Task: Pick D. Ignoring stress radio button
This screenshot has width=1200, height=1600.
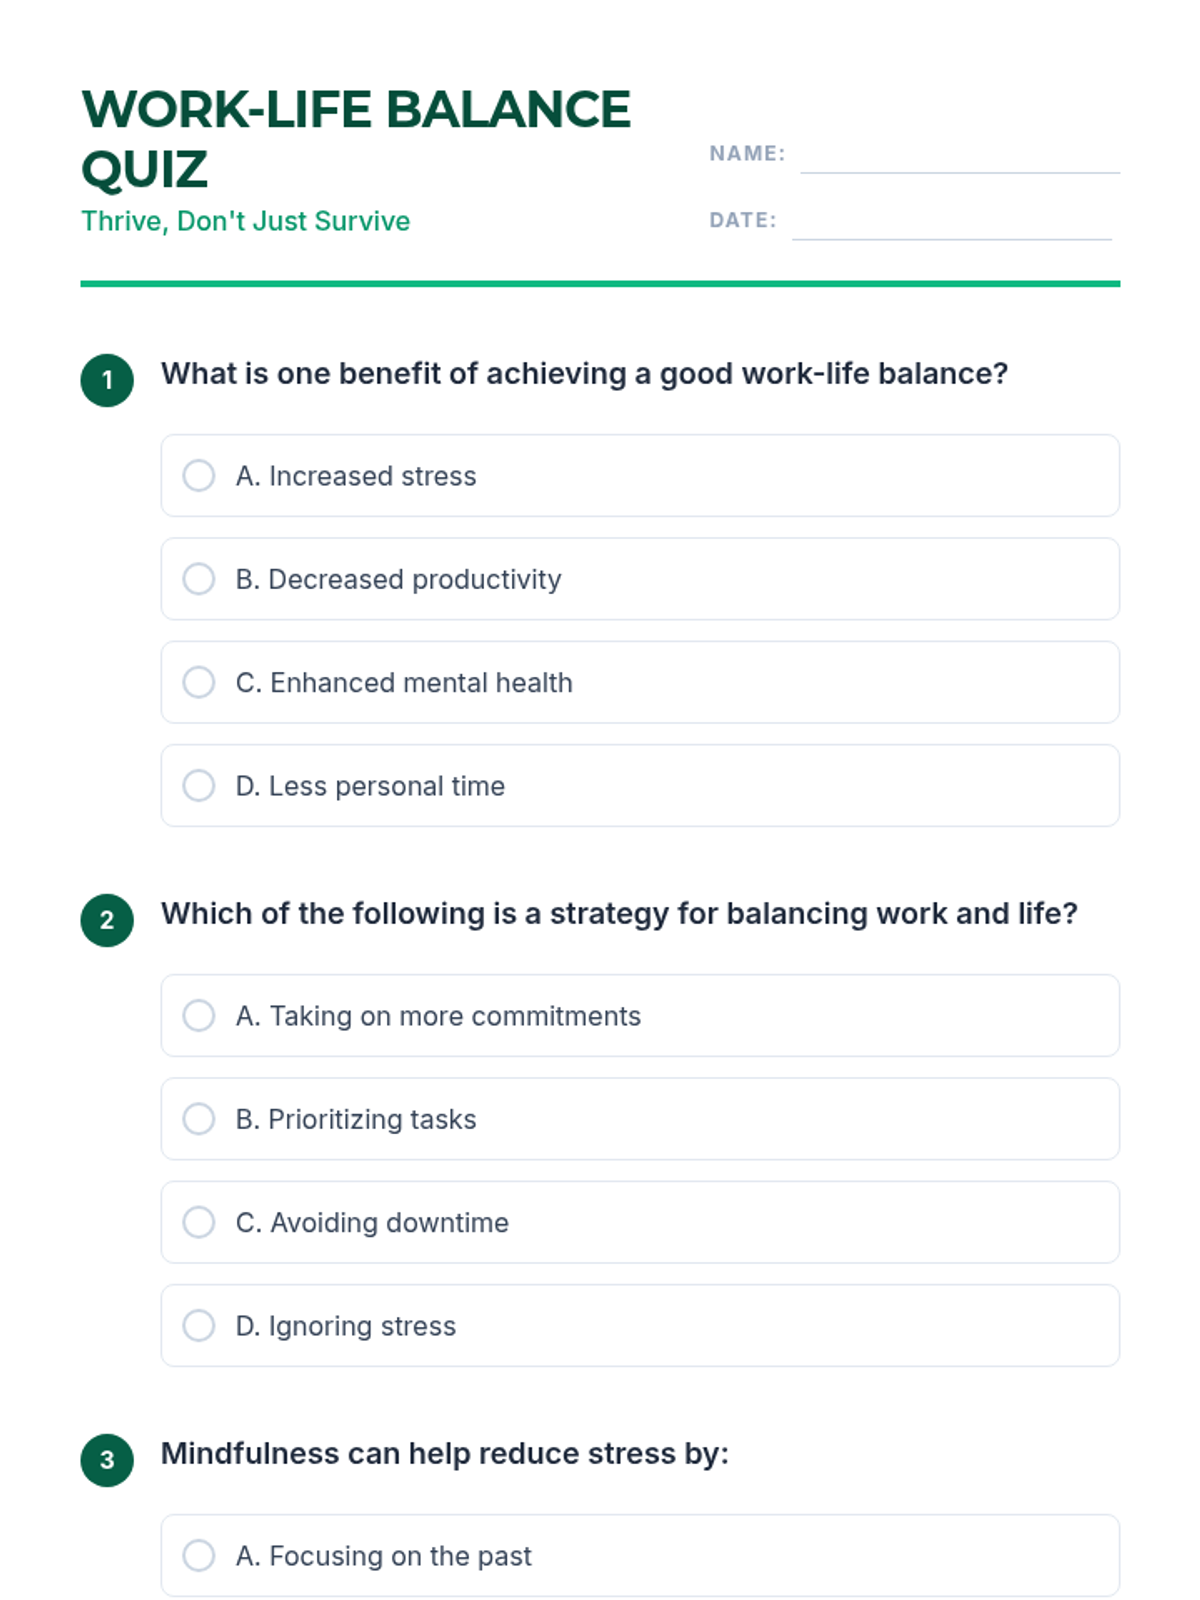Action: click(199, 1326)
